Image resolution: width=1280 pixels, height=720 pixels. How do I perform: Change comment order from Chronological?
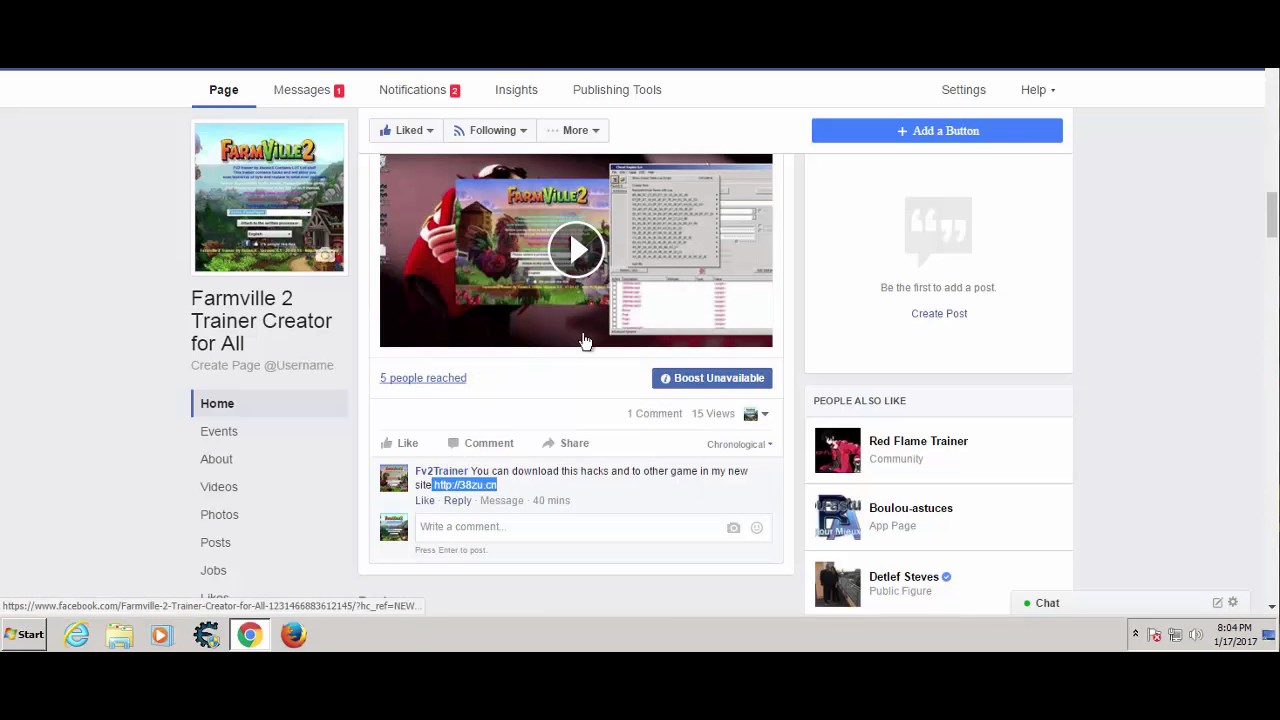[x=739, y=444]
